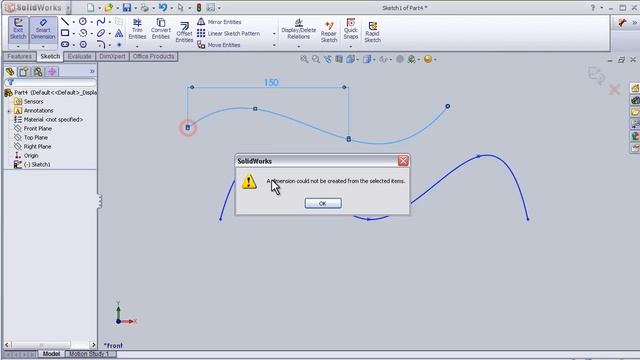The height and width of the screenshot is (360, 640).
Task: Toggle the Rapid Sketch tool
Action: (x=372, y=32)
